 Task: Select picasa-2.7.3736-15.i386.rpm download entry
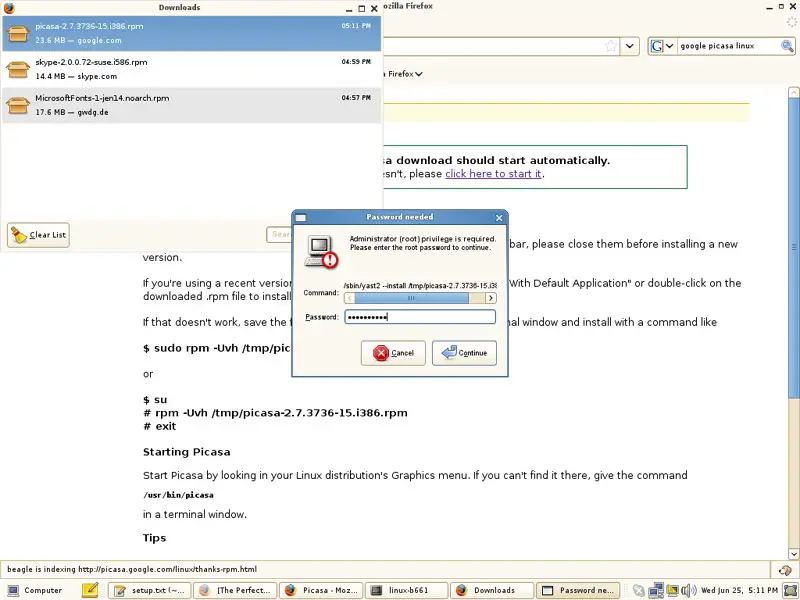click(191, 33)
